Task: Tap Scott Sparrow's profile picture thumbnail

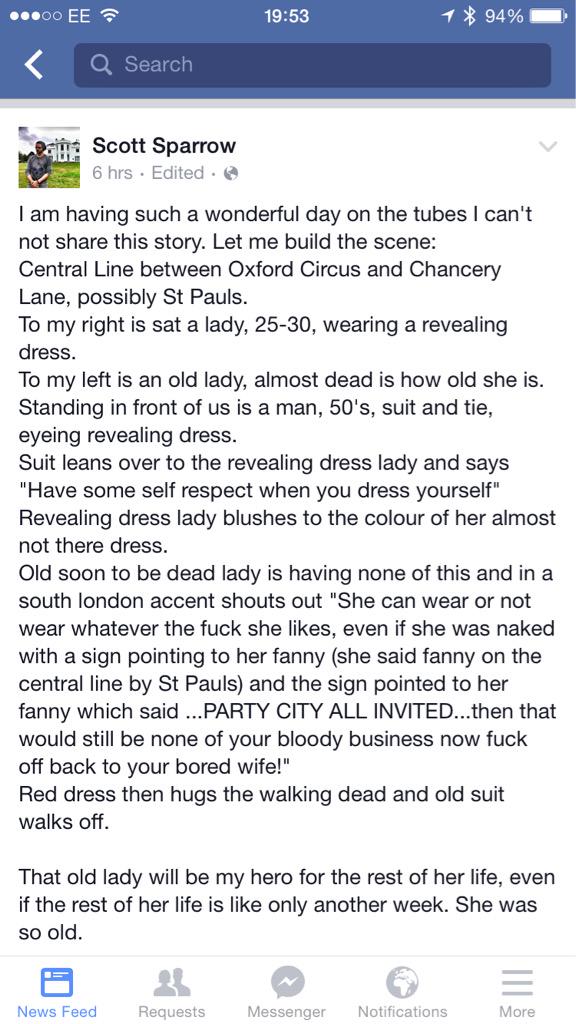Action: [x=49, y=157]
